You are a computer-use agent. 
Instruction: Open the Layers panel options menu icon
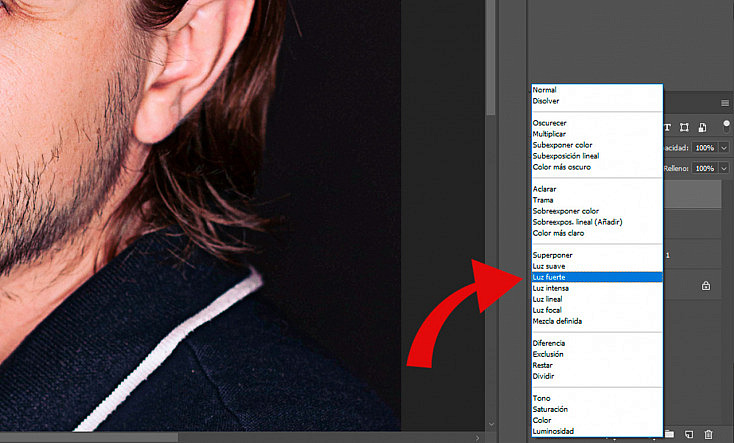[725, 103]
